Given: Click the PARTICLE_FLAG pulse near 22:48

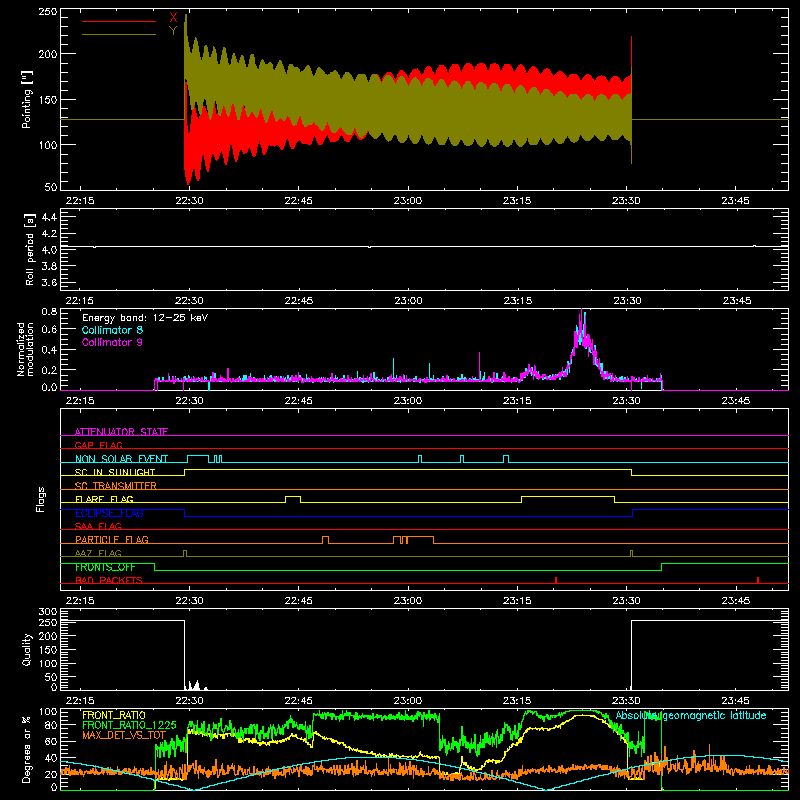Looking at the screenshot, I should coord(326,540).
